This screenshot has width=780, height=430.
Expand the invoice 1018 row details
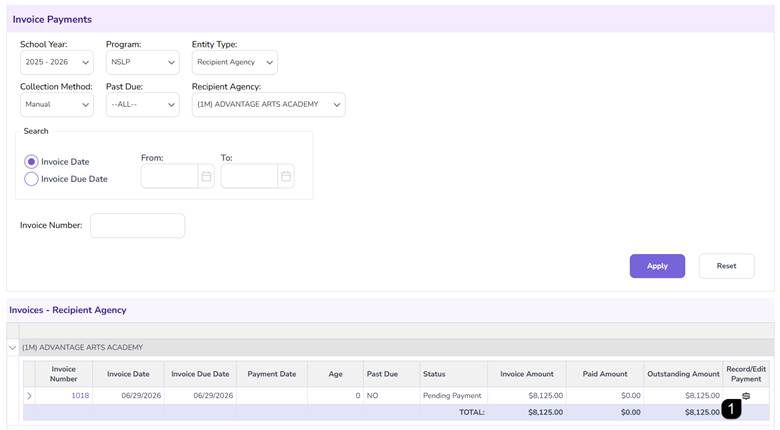29,396
